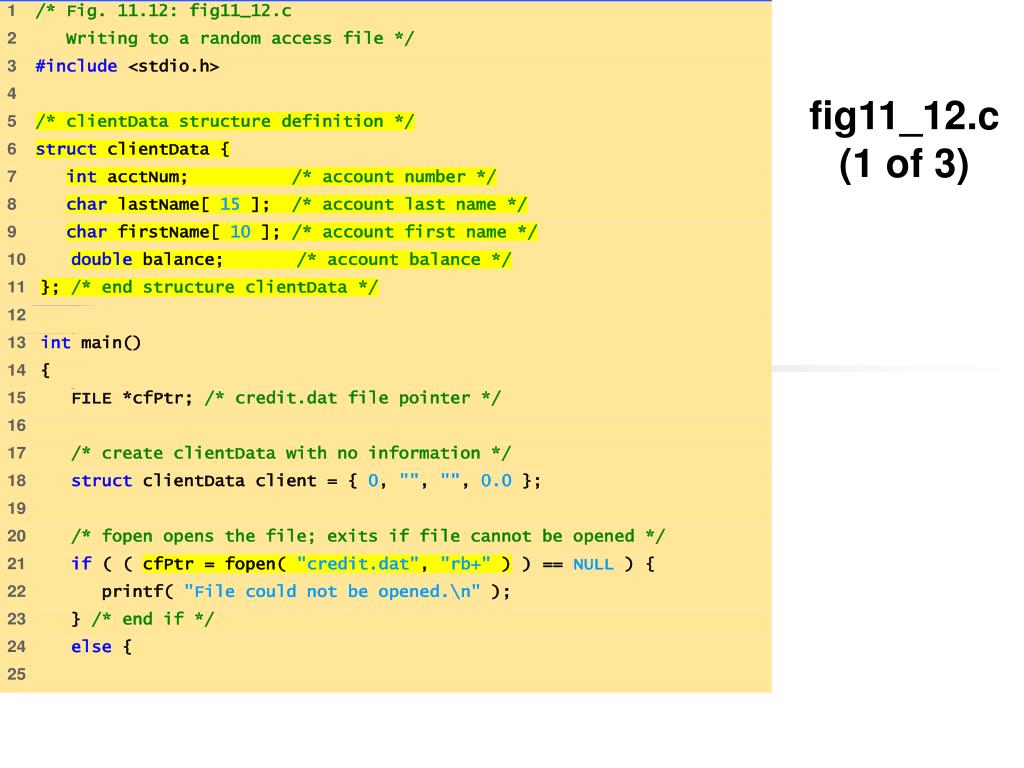The width and height of the screenshot is (1024, 768).
Task: Click the "0.0" value on line 18
Action: pos(496,481)
